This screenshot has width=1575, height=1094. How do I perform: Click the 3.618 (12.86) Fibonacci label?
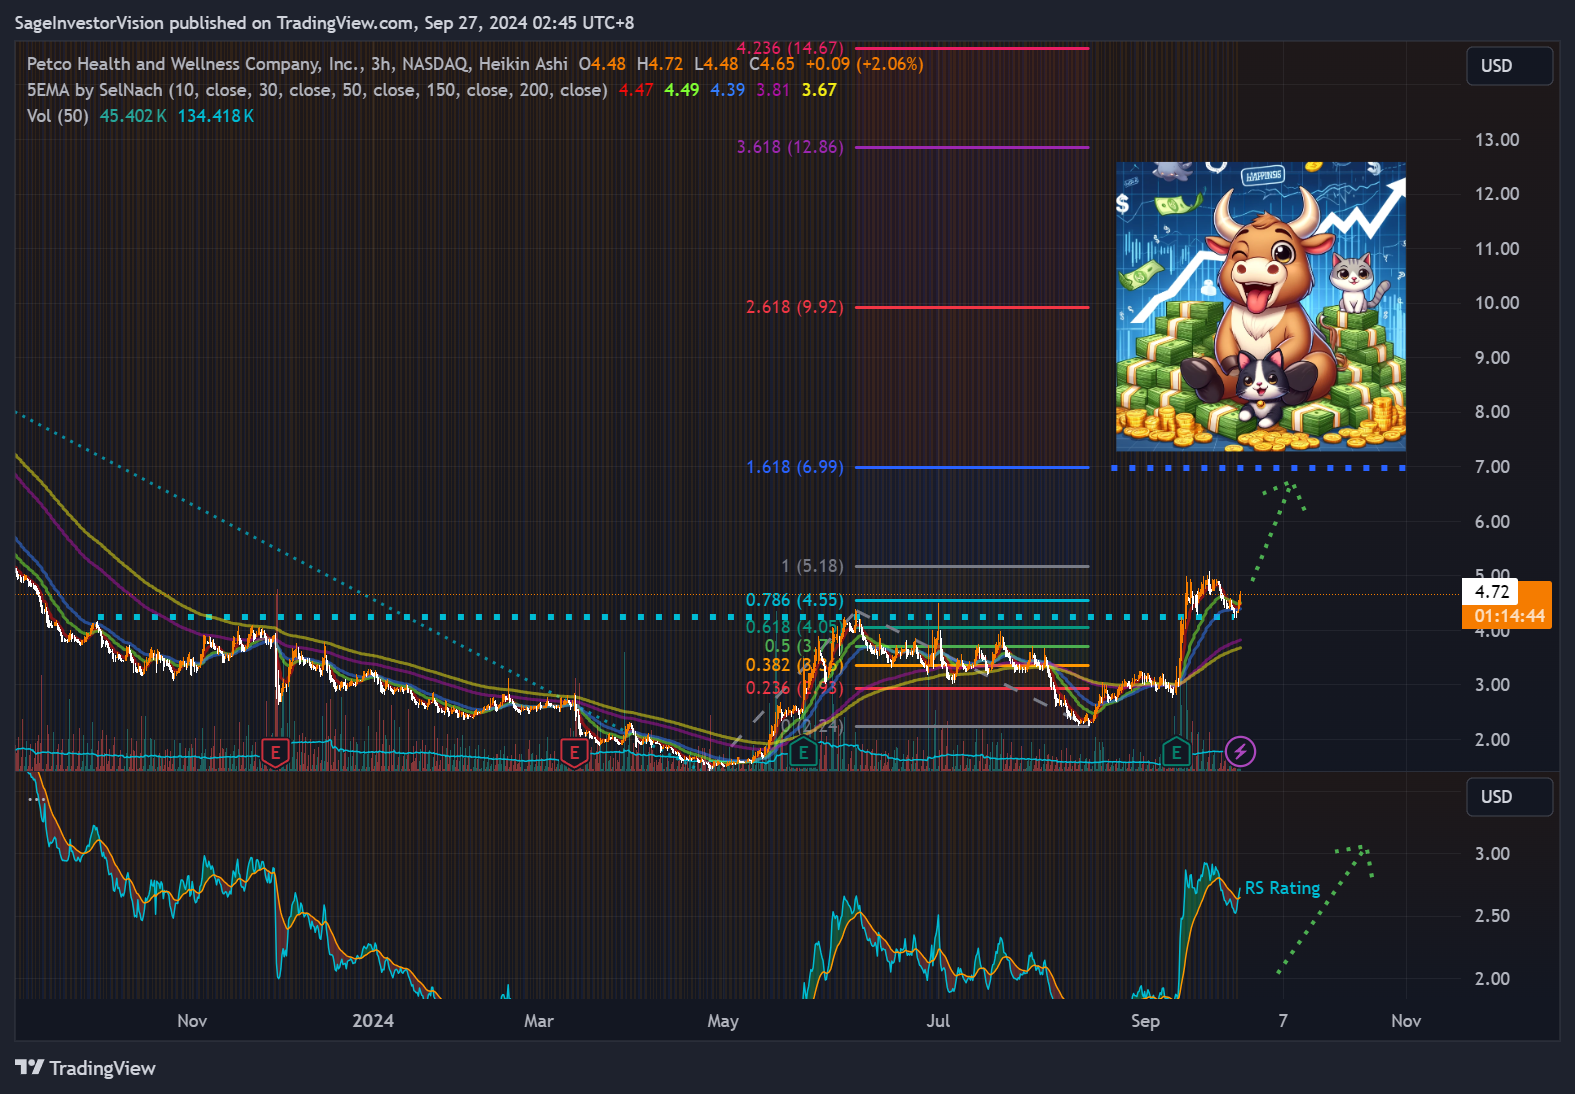click(x=790, y=147)
